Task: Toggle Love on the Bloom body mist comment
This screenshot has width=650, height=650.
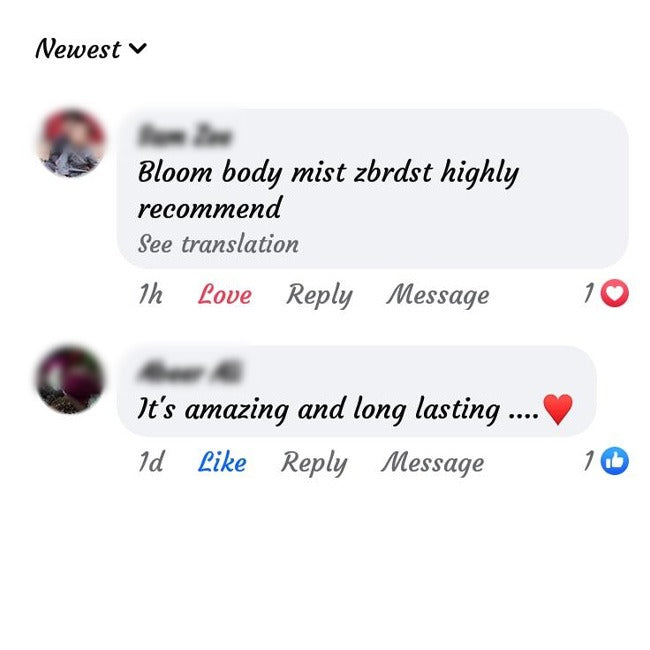Action: point(225,295)
